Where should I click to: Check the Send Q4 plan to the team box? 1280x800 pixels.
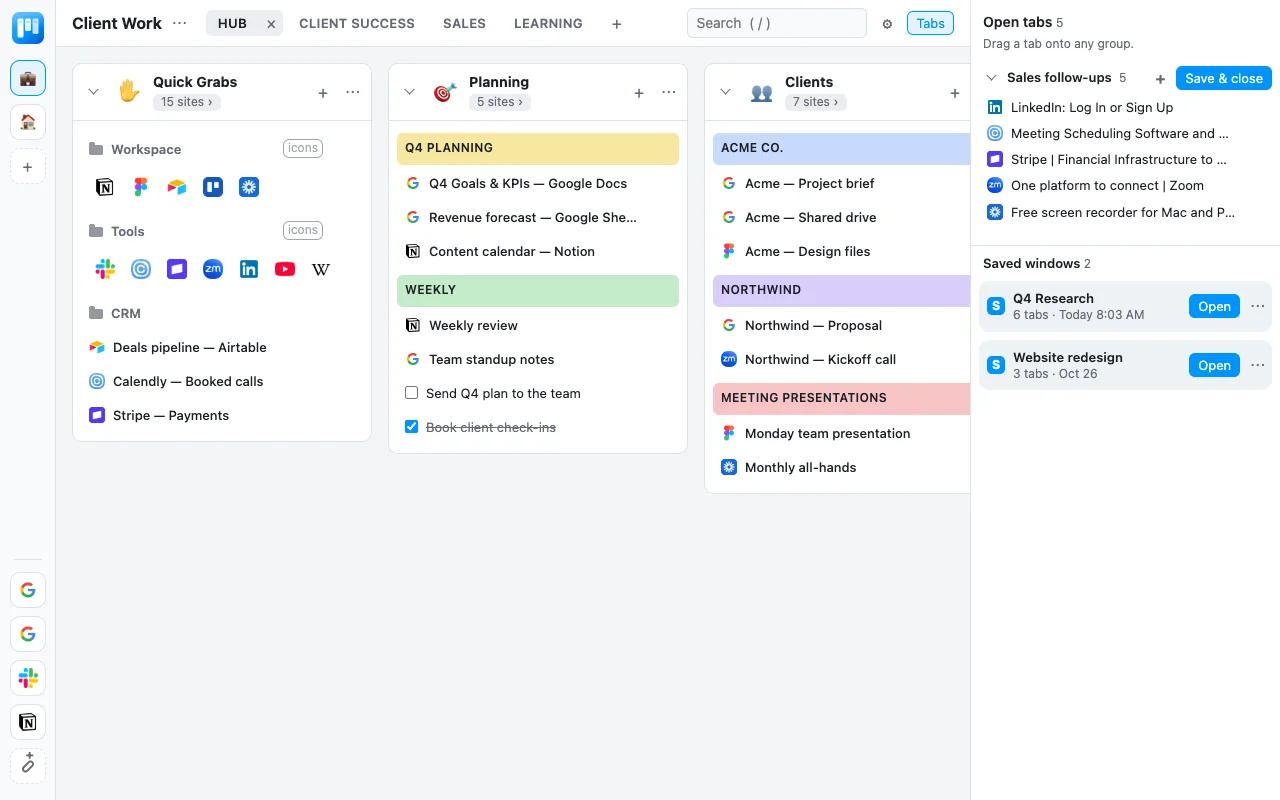[x=411, y=393]
